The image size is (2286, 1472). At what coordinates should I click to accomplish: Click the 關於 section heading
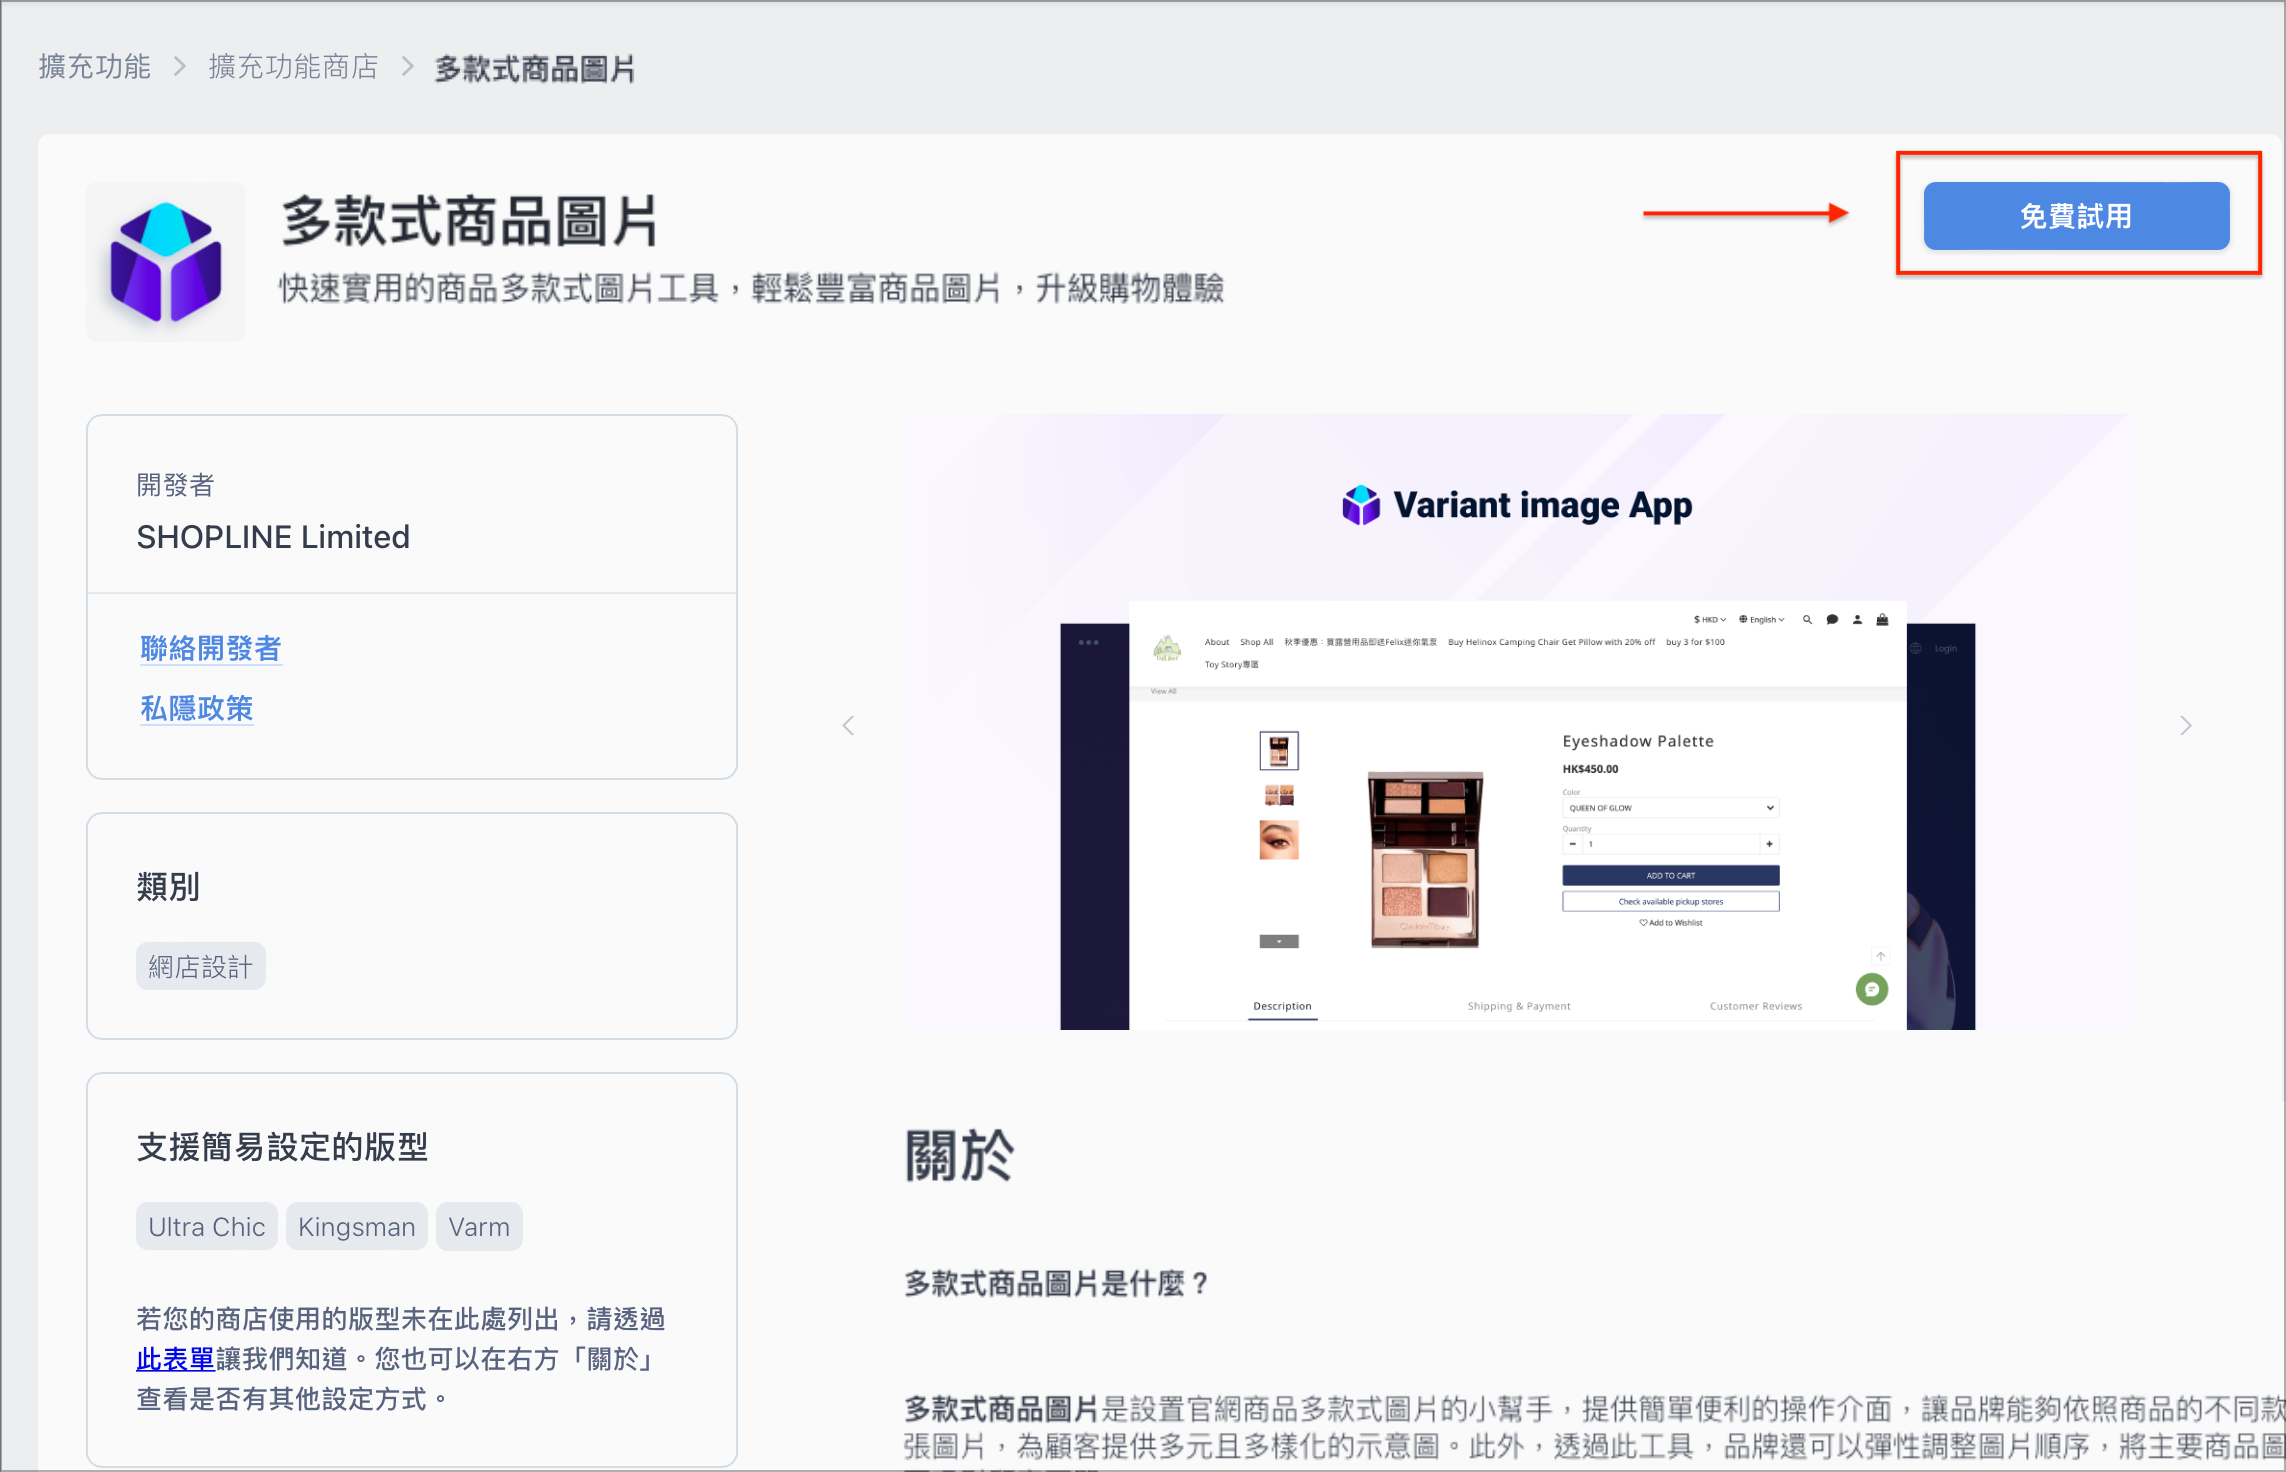tap(959, 1155)
